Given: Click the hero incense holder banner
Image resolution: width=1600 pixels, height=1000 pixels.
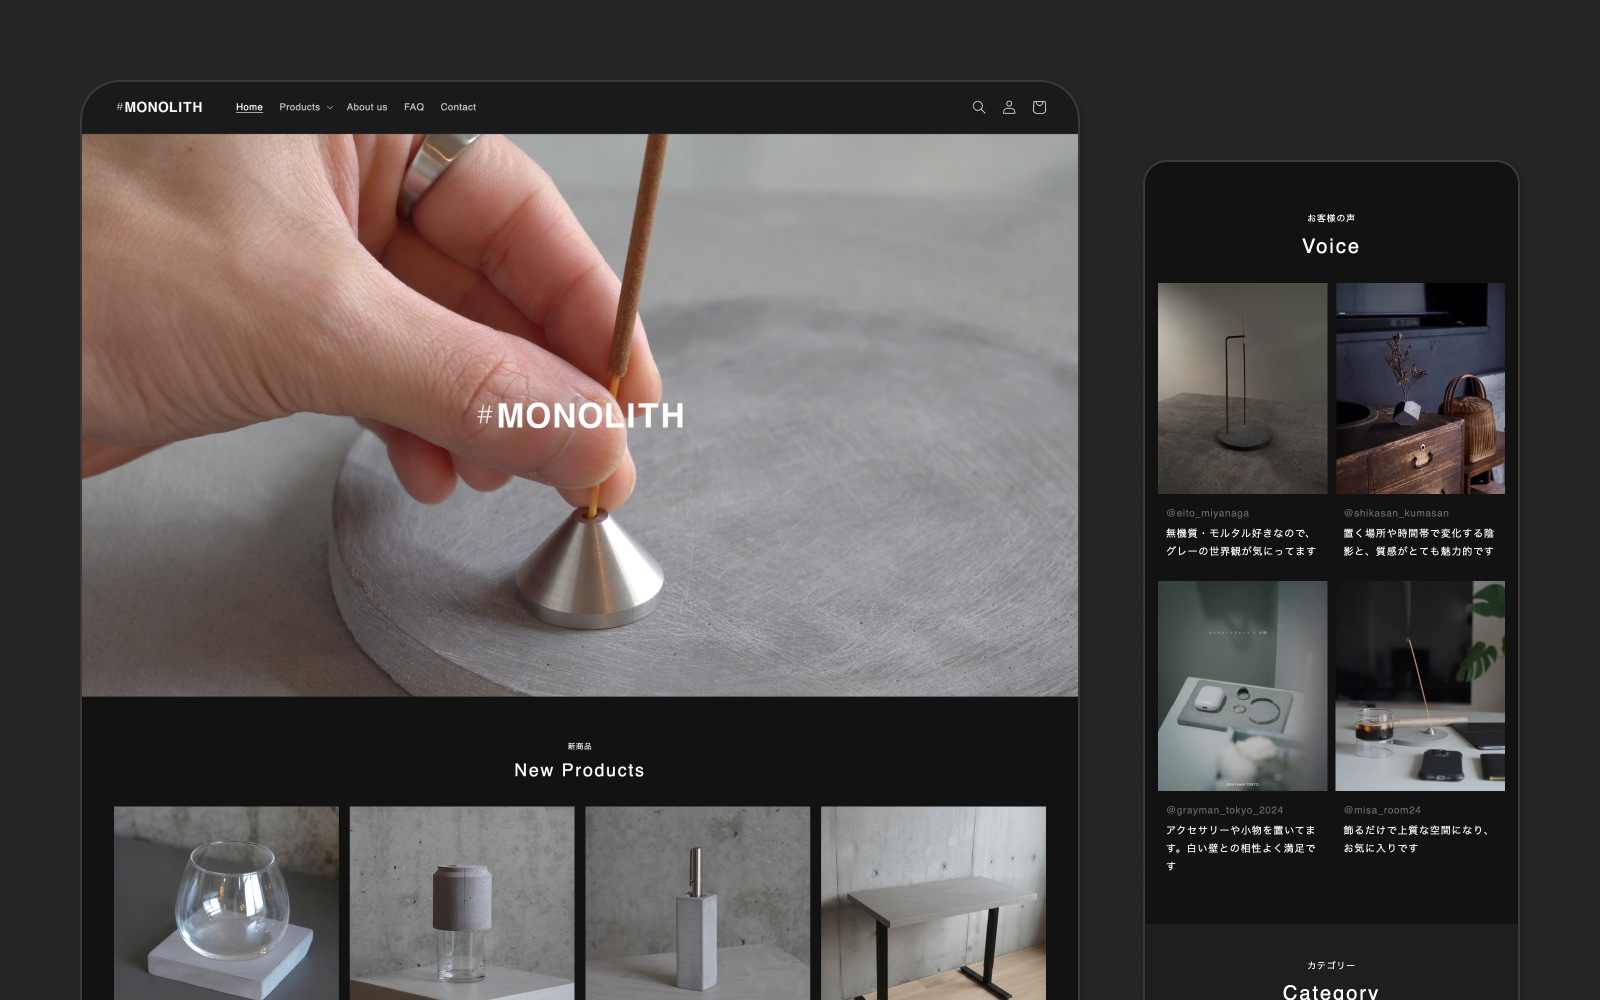Looking at the screenshot, I should coord(580,415).
